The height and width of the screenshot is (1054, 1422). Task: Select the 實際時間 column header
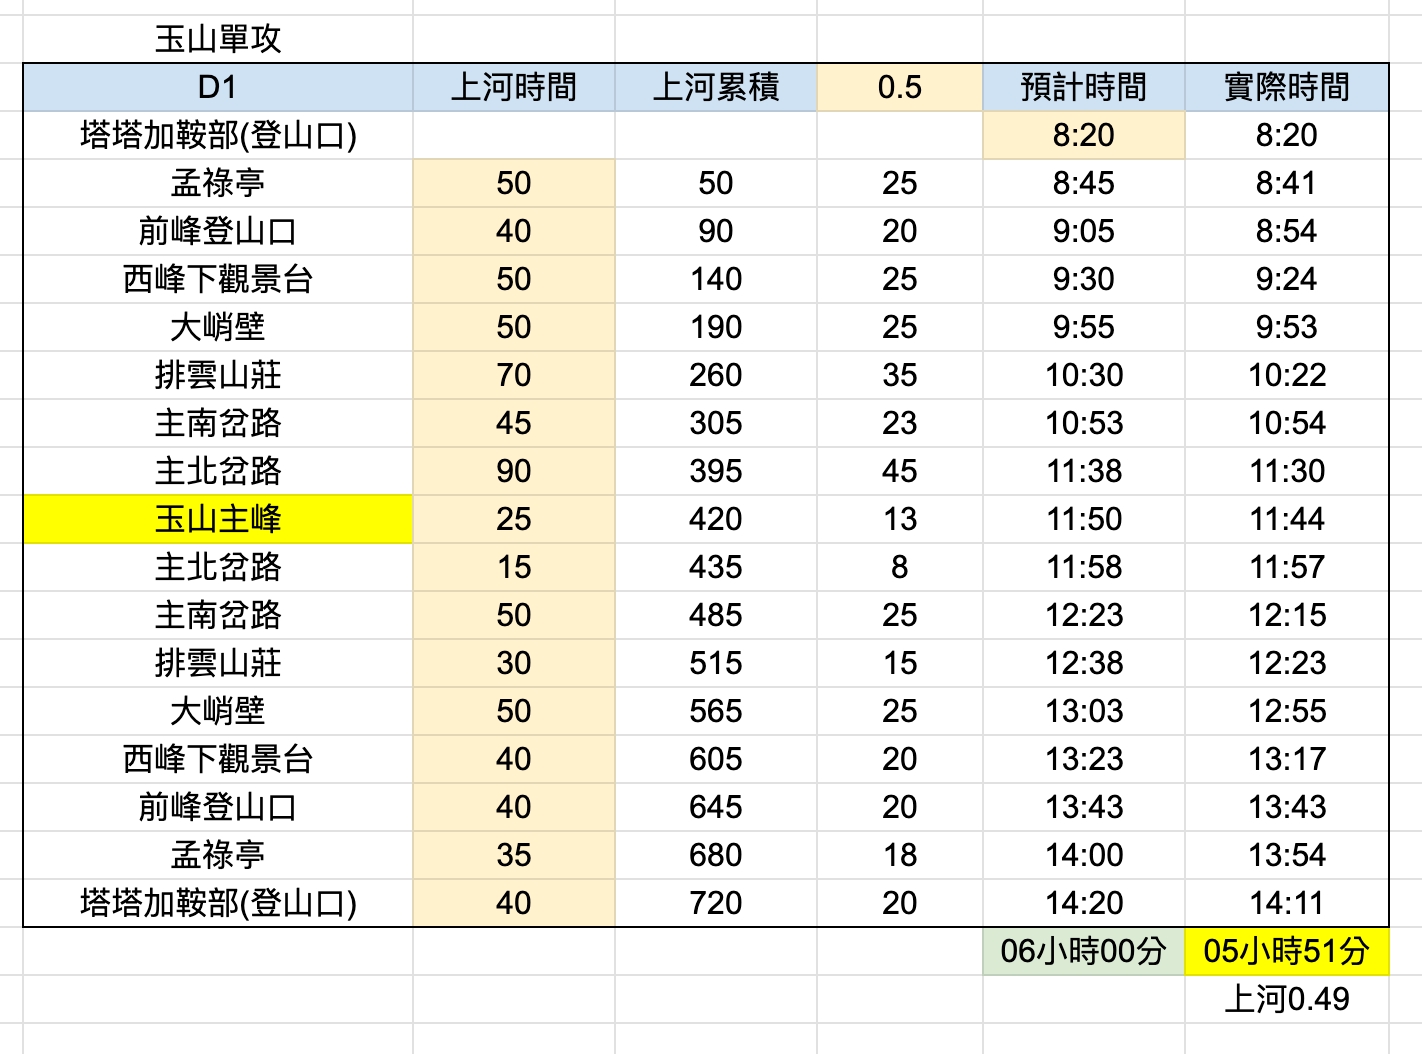(1287, 87)
